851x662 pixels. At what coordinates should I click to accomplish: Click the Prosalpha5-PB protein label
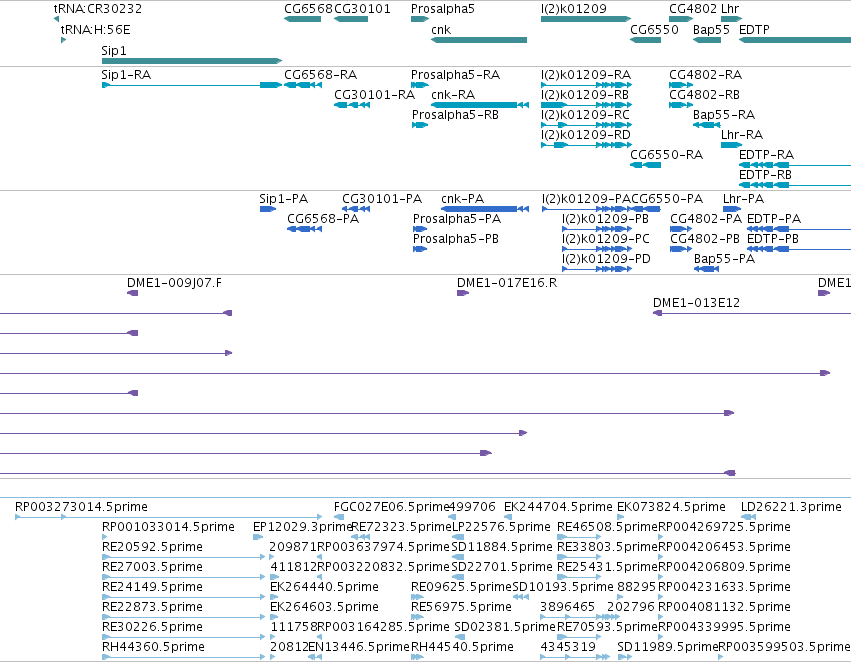pyautogui.click(x=456, y=239)
